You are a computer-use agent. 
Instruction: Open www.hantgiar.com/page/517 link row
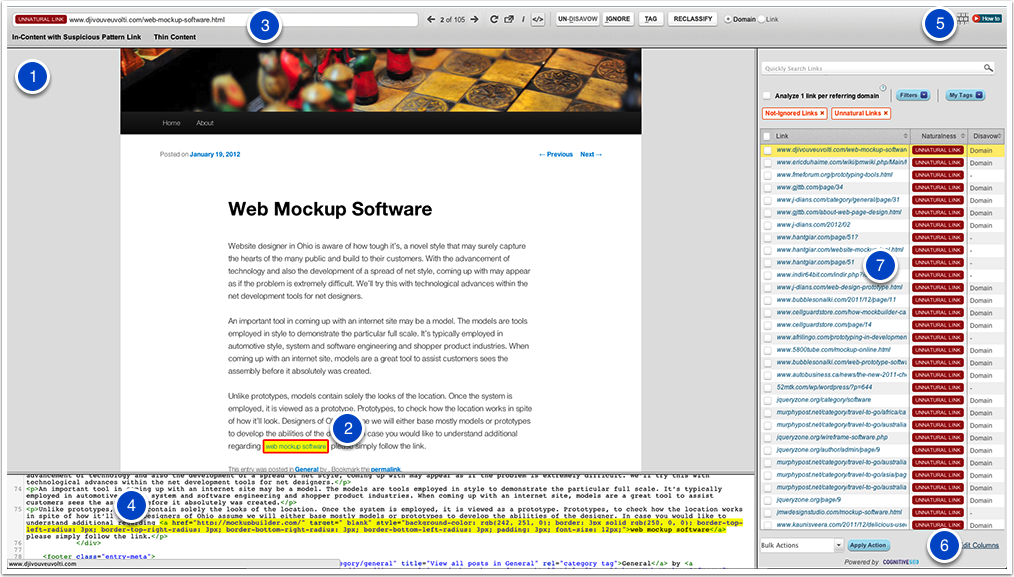pyautogui.click(x=817, y=237)
